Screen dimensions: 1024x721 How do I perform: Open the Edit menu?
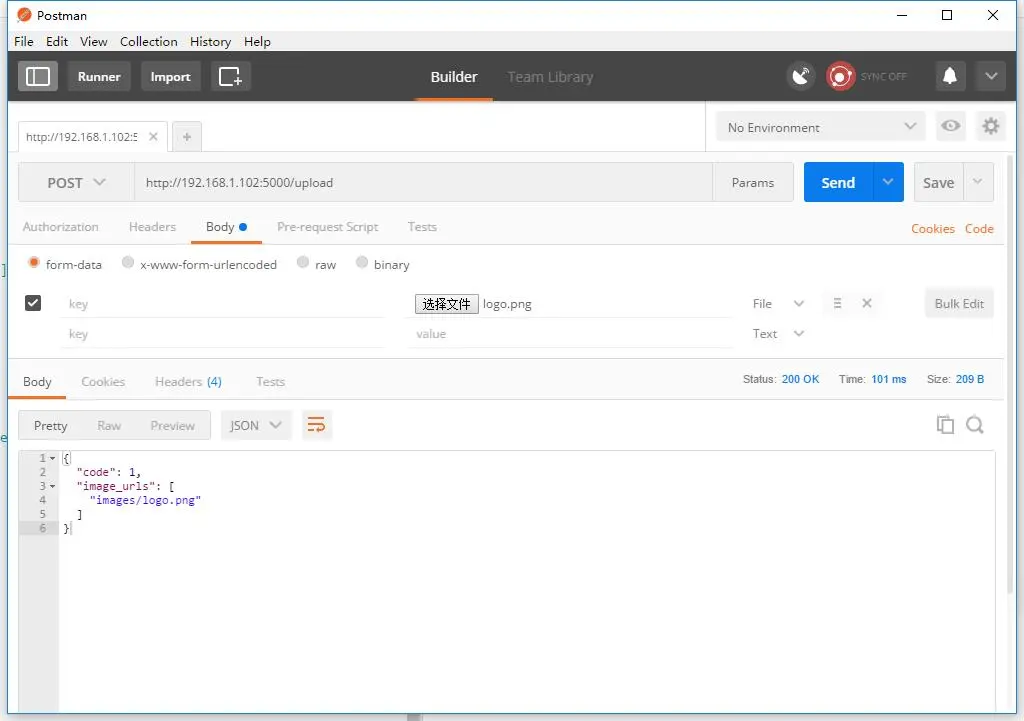pos(57,41)
